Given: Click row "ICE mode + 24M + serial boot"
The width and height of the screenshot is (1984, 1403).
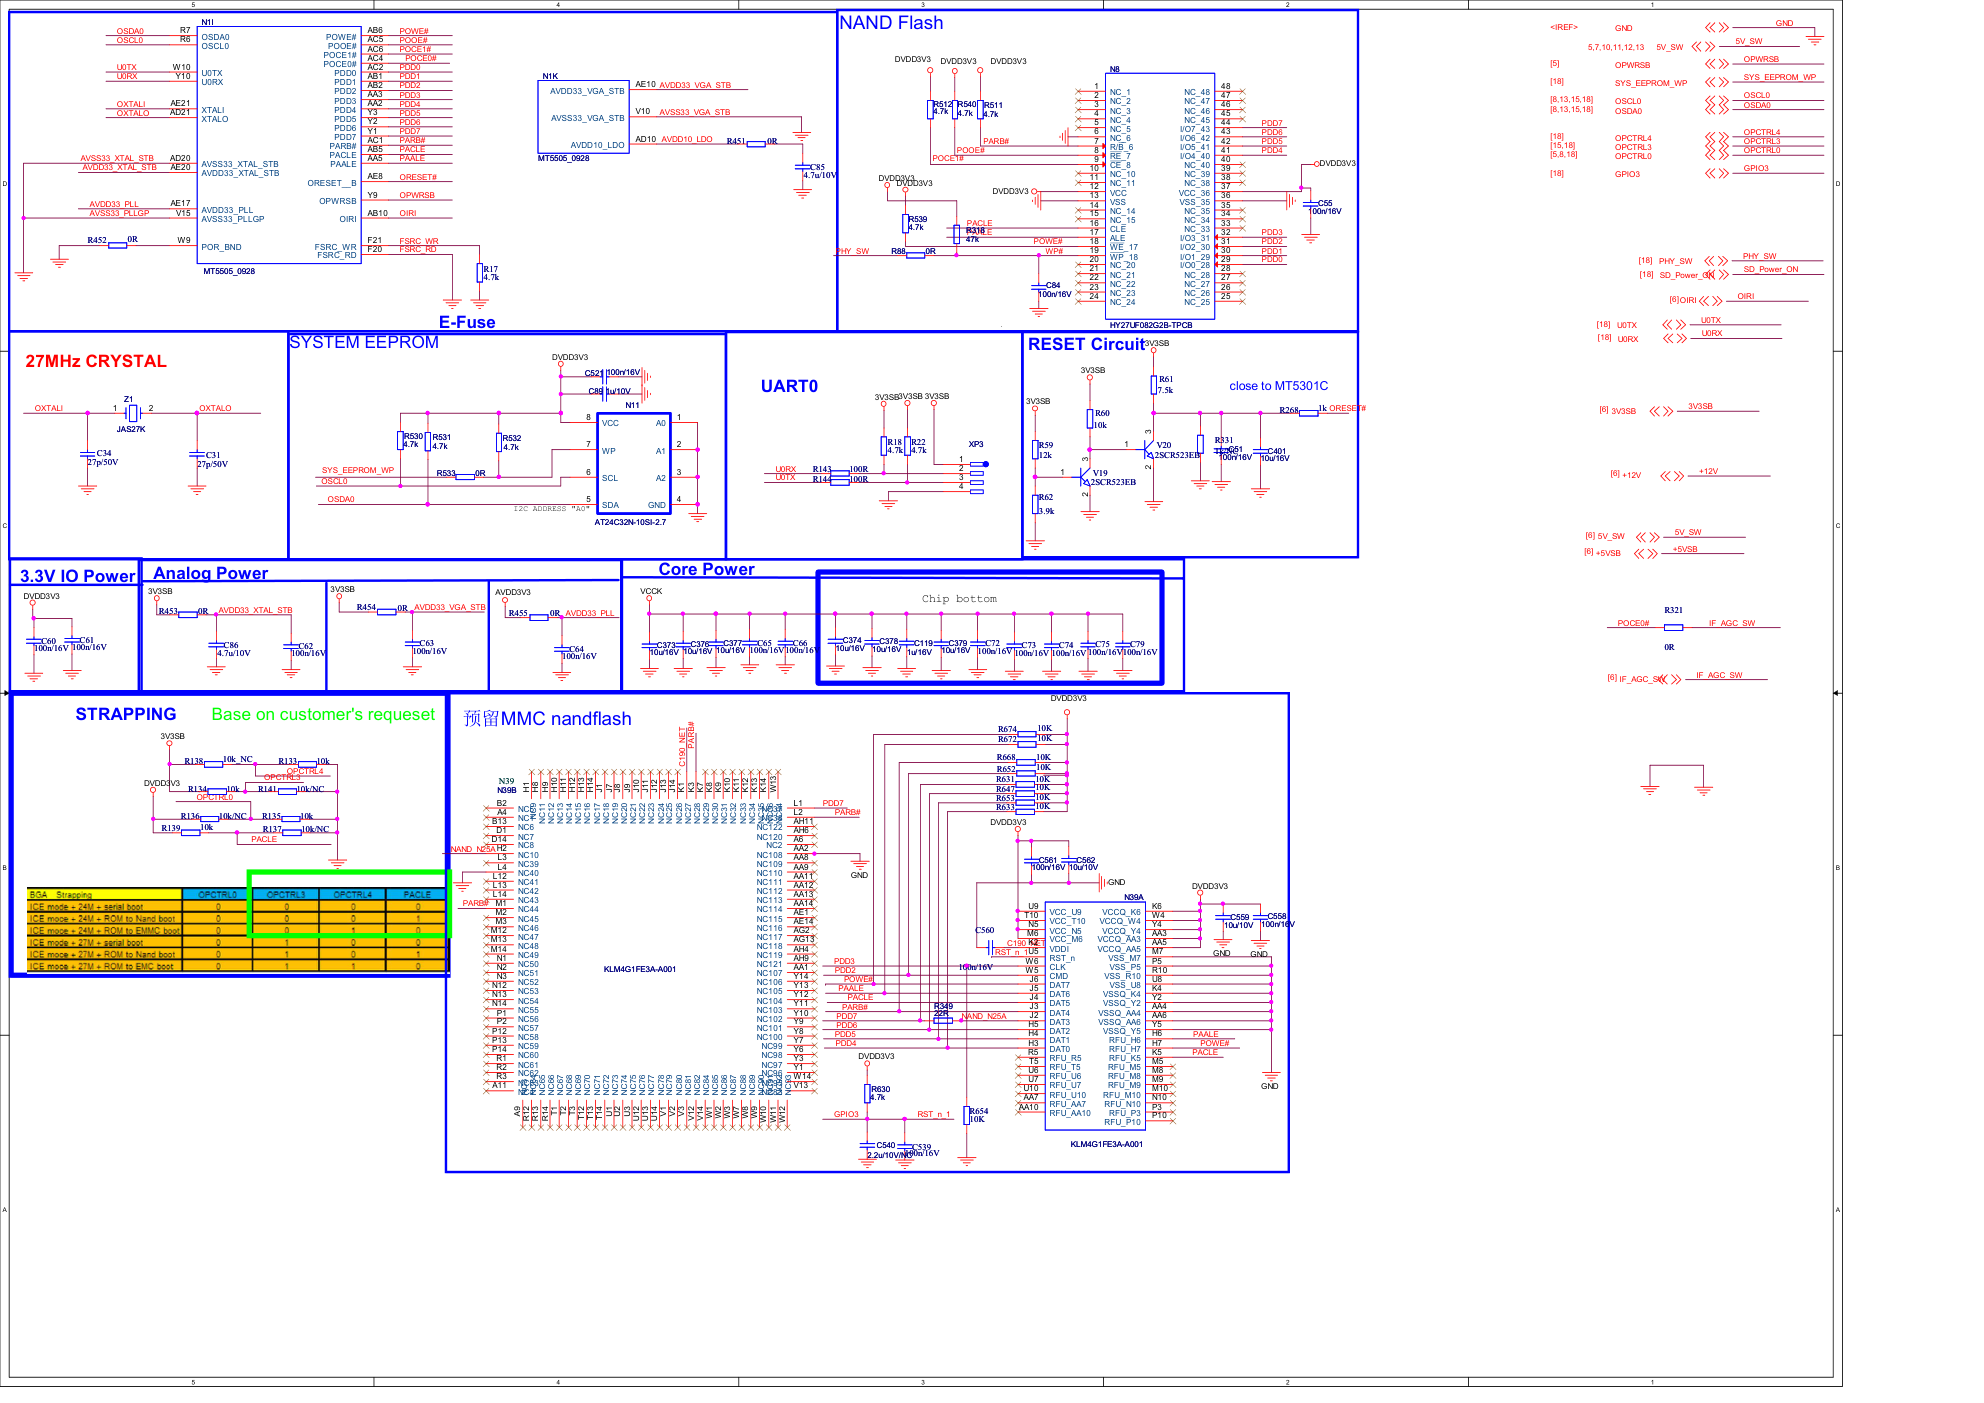Looking at the screenshot, I should tap(238, 907).
